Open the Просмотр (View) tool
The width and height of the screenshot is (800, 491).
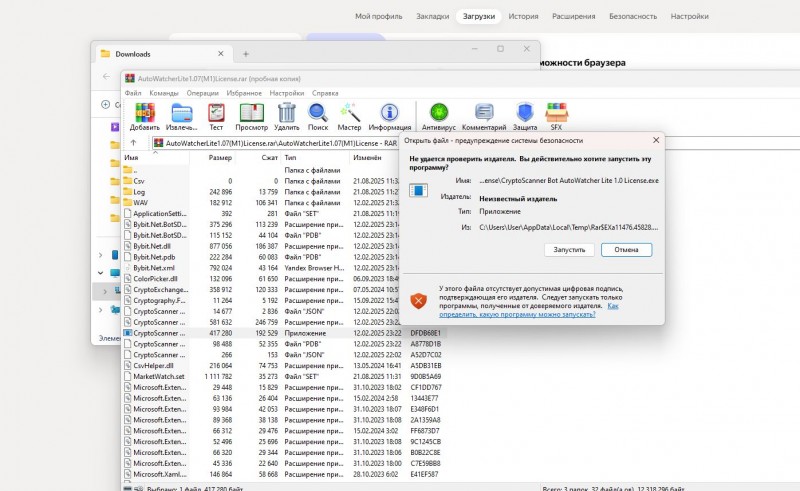pos(251,115)
